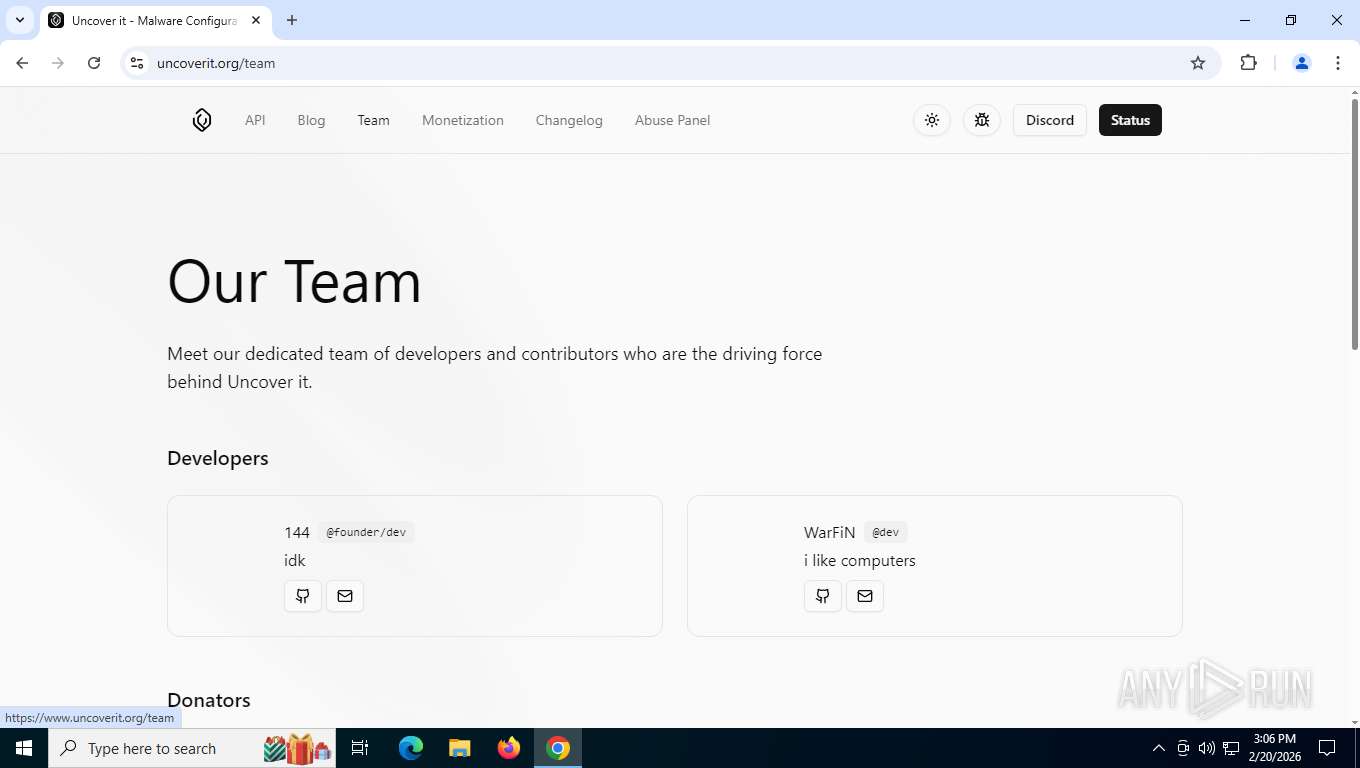The width and height of the screenshot is (1360, 768).
Task: Launch Firefox from taskbar
Action: (509, 748)
